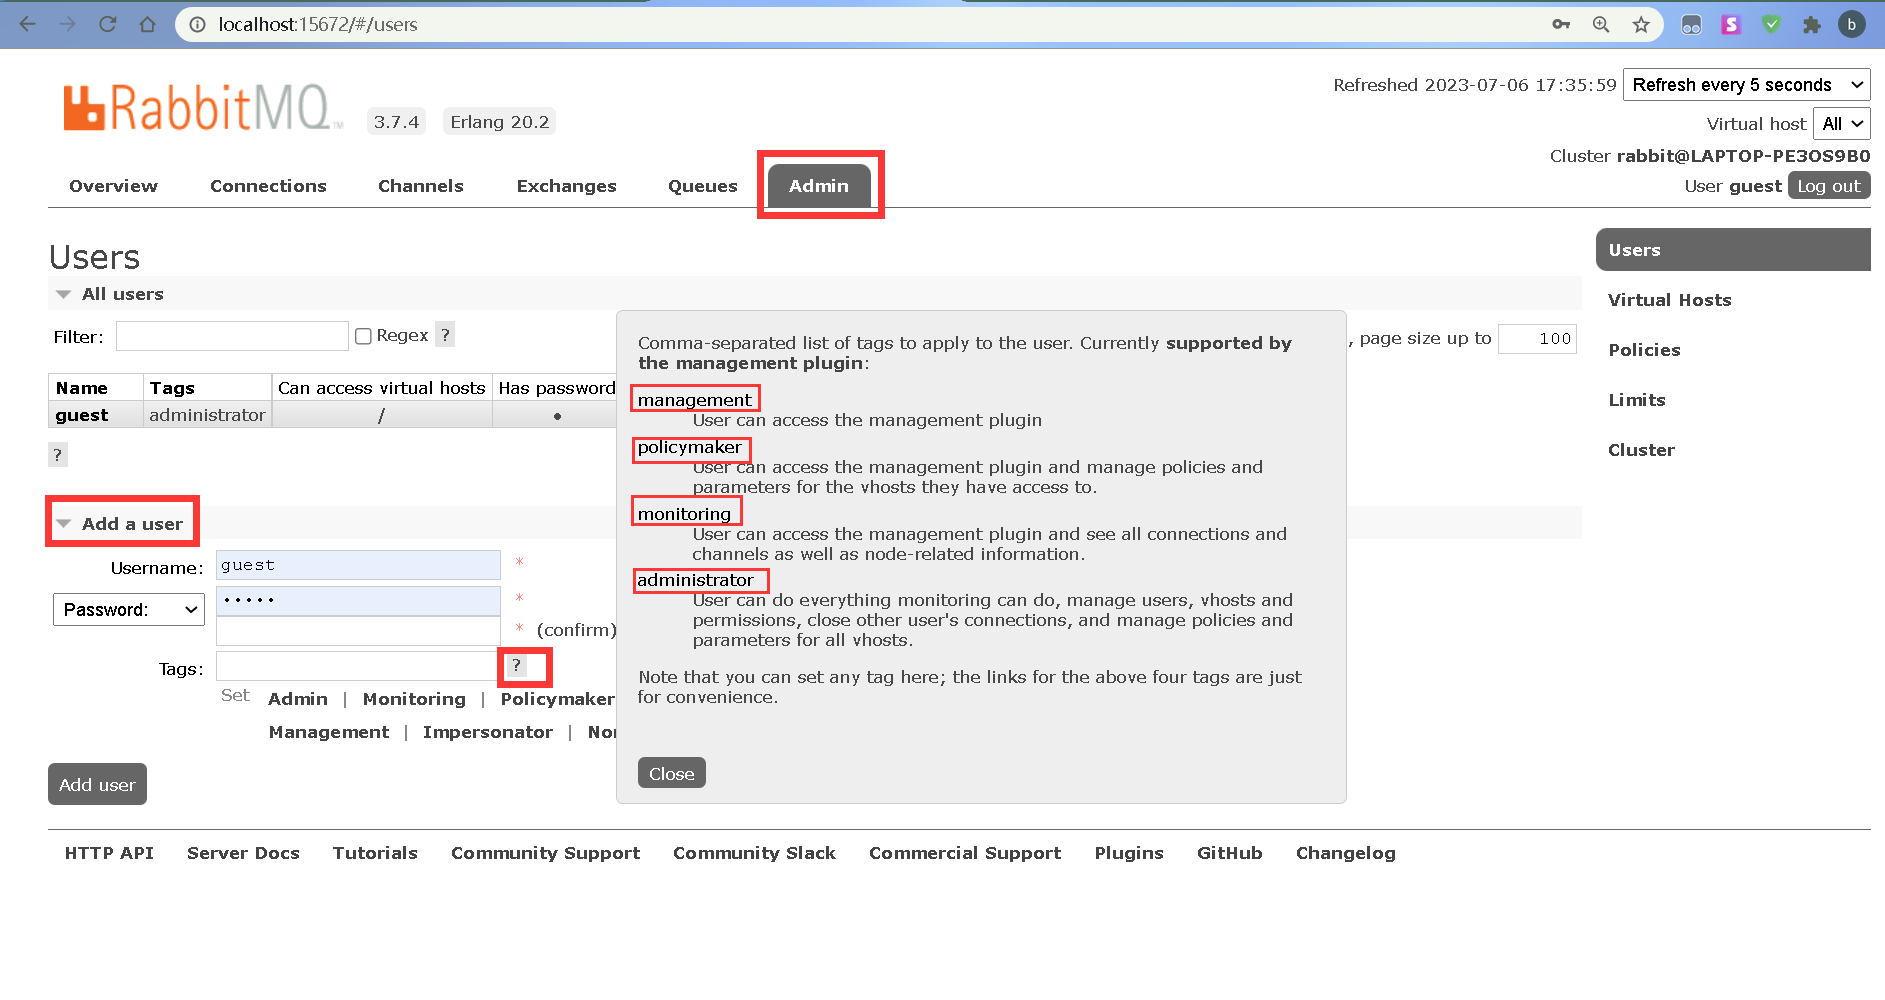Switch to the Queues tab
1885x1000 pixels.
click(x=703, y=186)
